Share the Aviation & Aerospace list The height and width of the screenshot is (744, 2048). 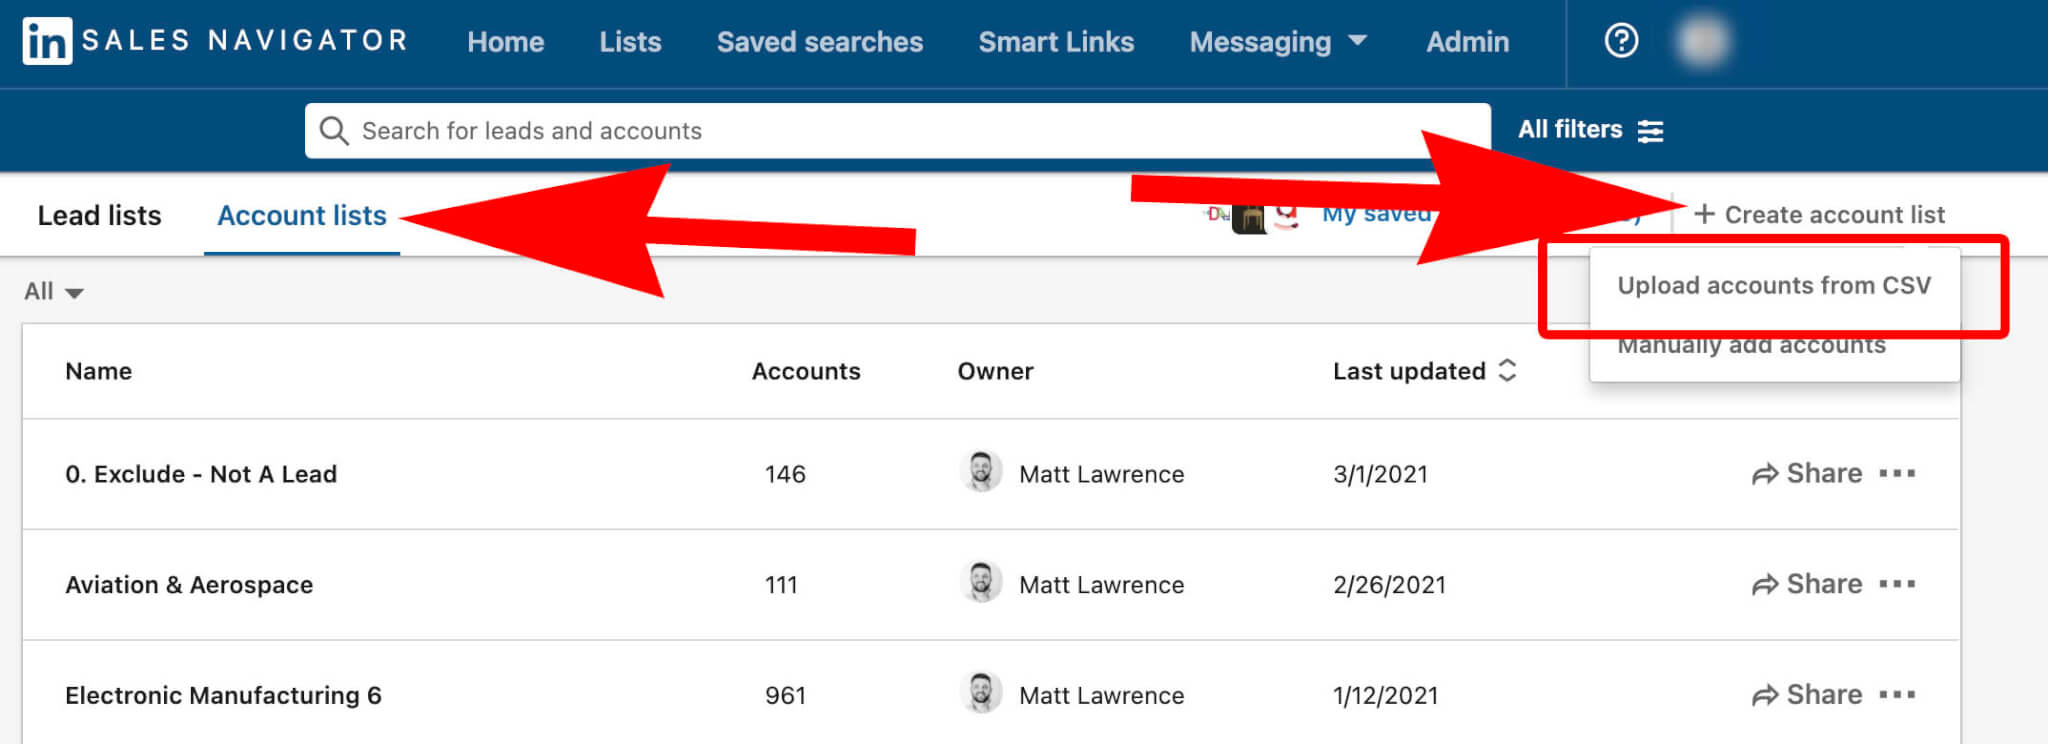point(1807,585)
